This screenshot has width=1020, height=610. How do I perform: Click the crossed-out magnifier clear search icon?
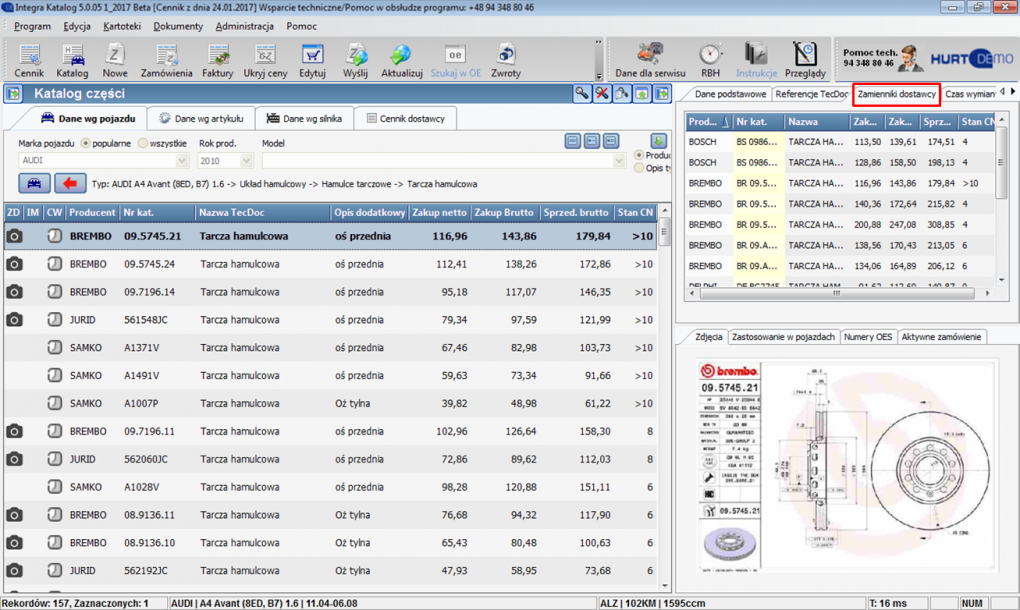602,94
